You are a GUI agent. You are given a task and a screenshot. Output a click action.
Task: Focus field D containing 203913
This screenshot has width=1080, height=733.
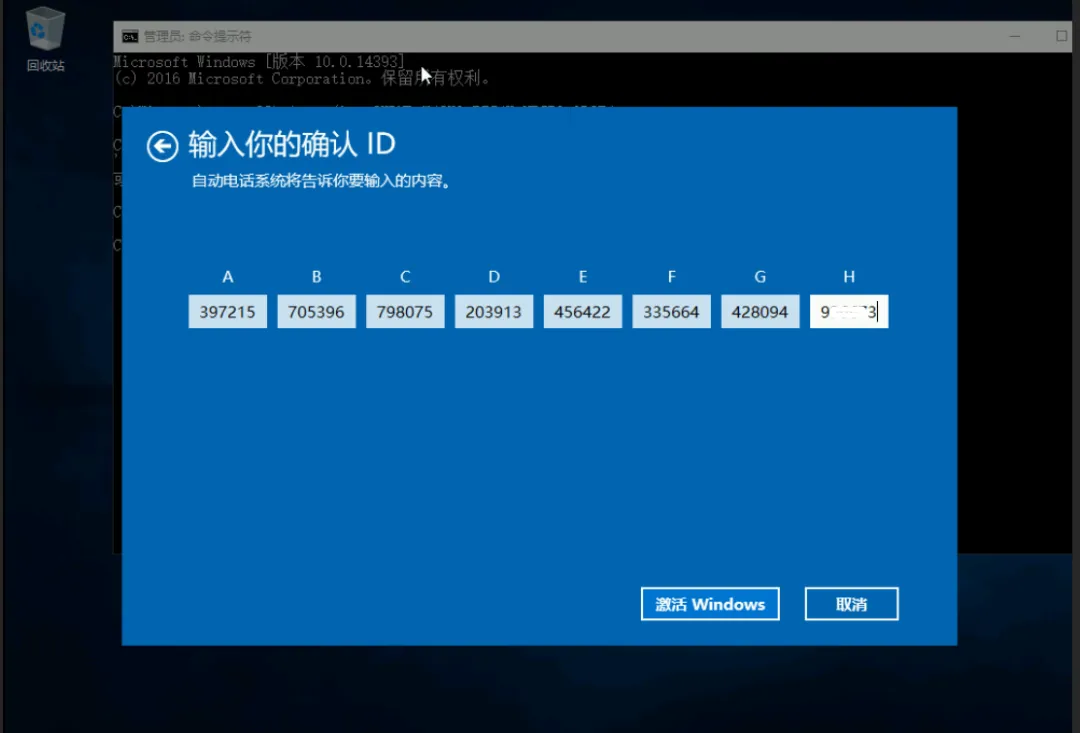494,312
